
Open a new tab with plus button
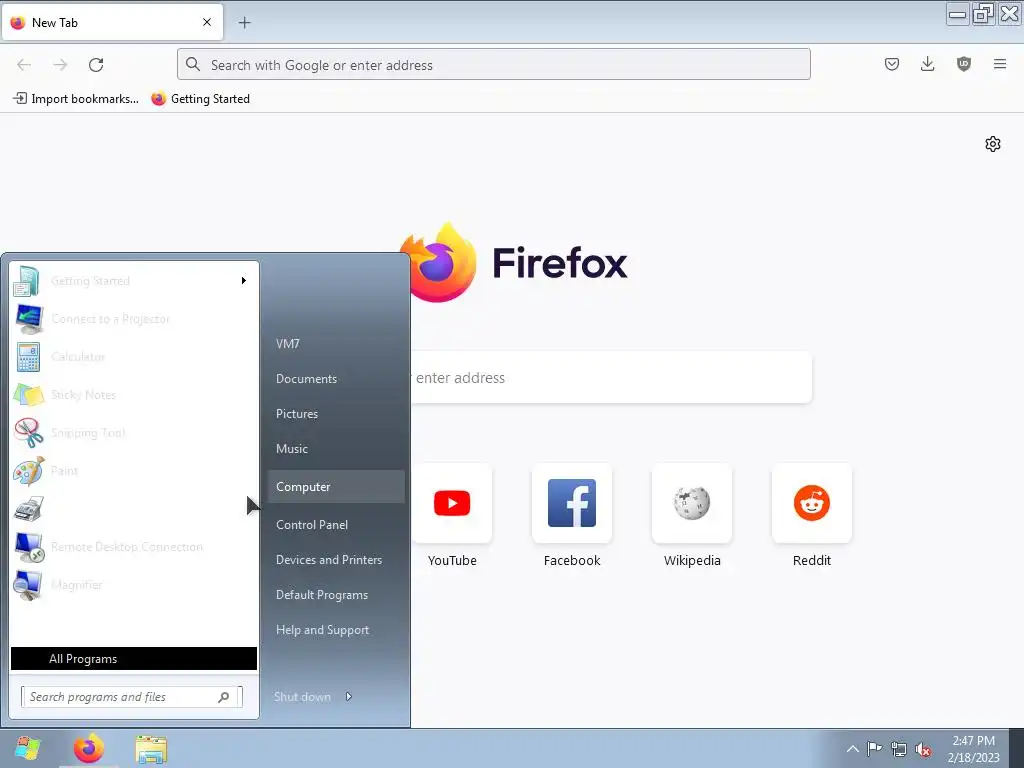click(244, 23)
